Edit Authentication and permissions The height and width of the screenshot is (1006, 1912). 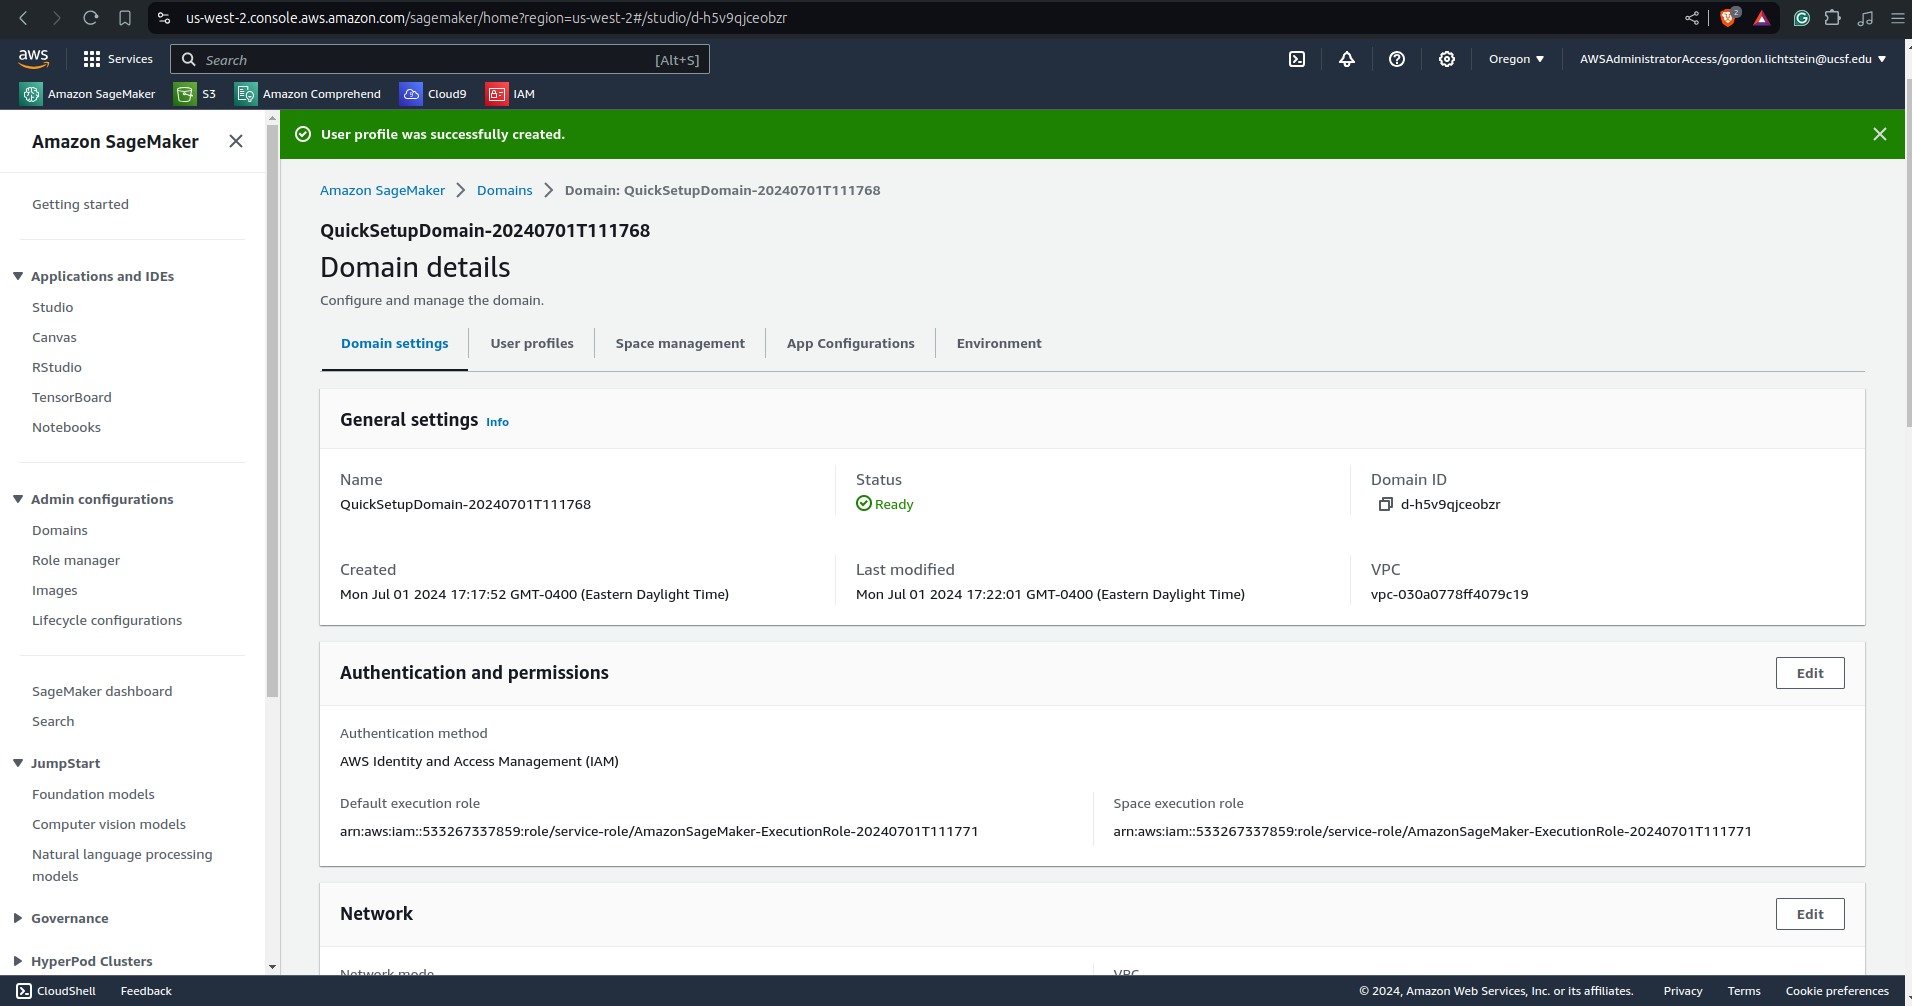1810,673
